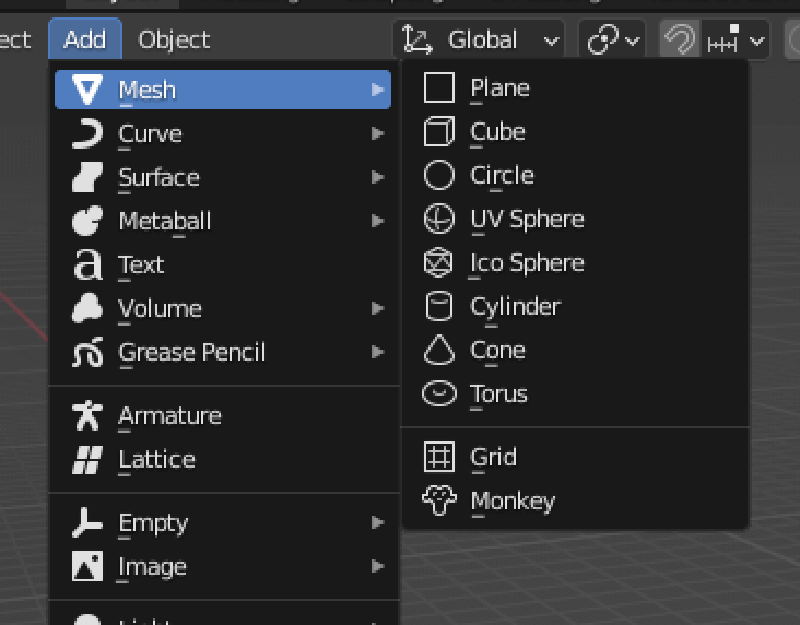
Task: Click the Circle mesh icon
Action: 439,176
